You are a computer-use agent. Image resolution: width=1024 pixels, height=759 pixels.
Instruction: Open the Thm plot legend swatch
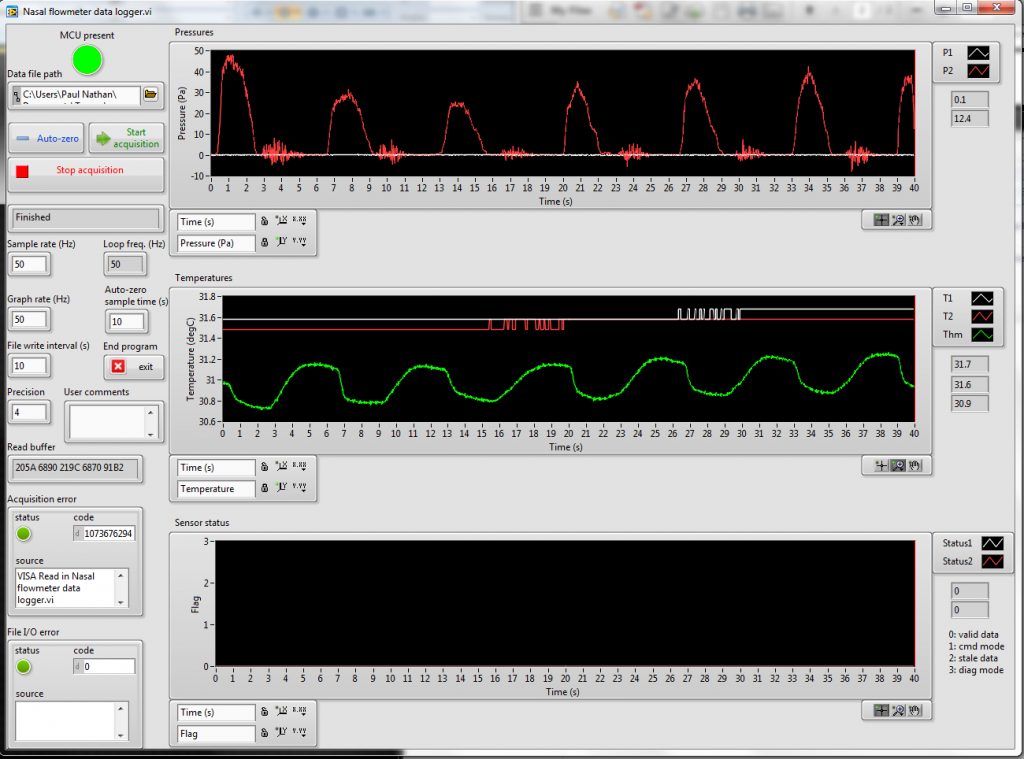click(x=982, y=334)
